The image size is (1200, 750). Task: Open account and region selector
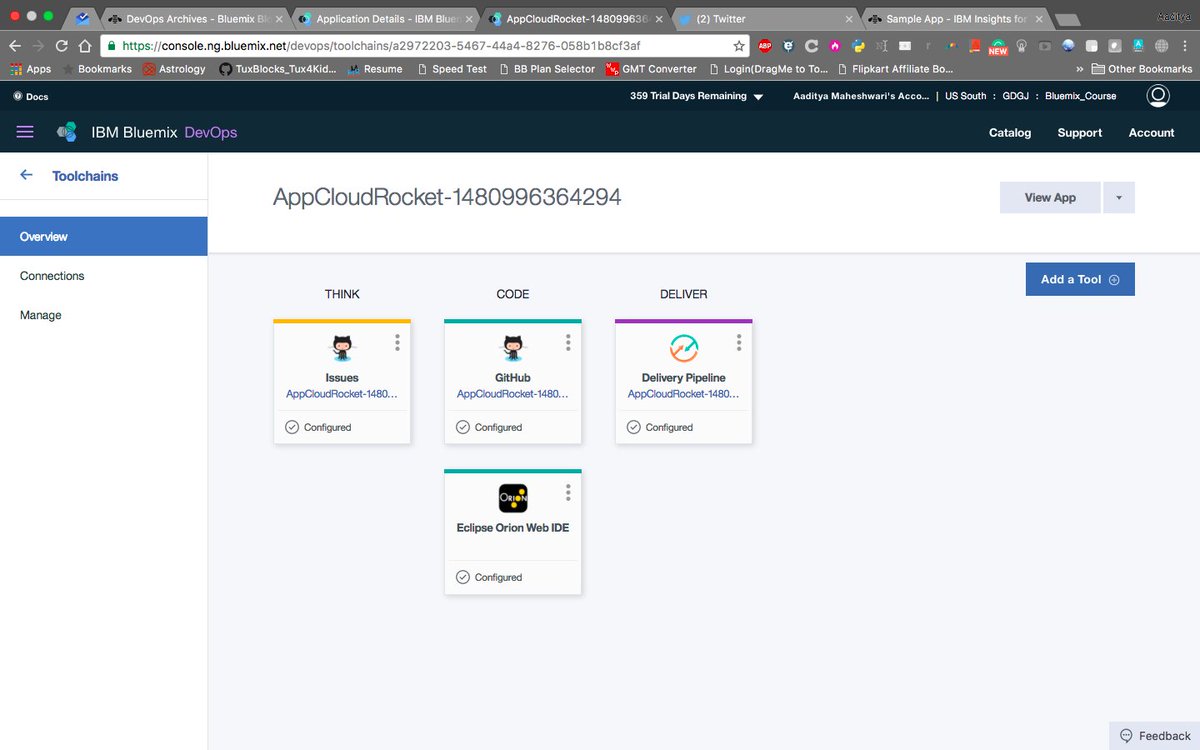click(954, 96)
